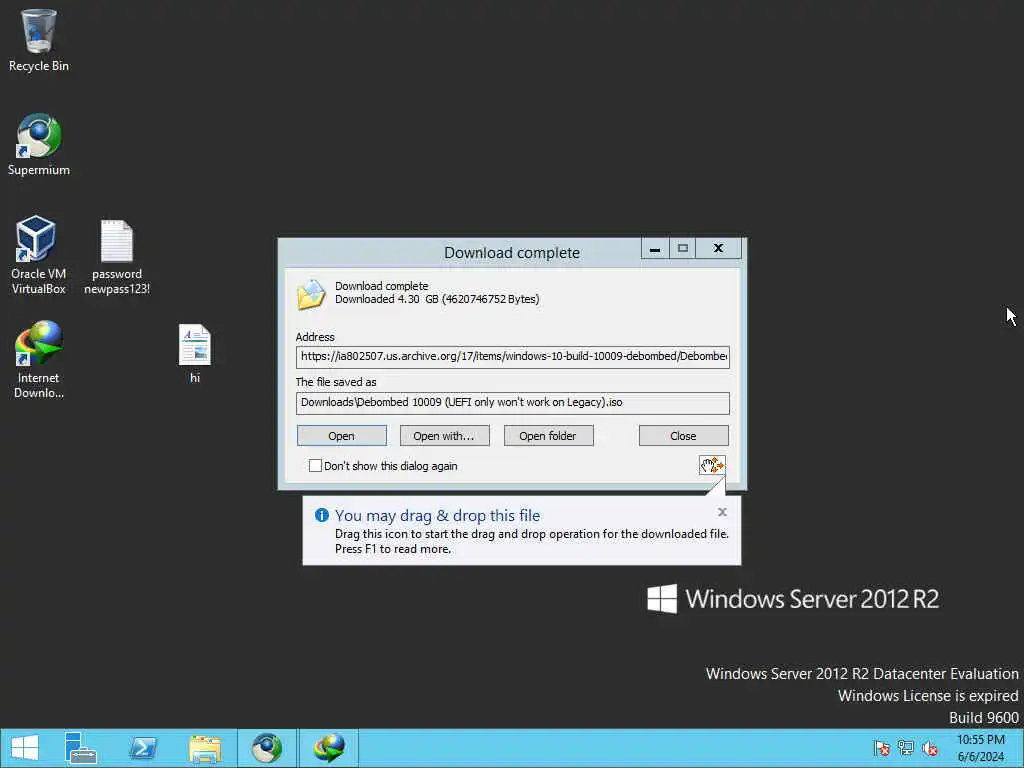
Task: Click the Open with... button
Action: [x=444, y=436]
